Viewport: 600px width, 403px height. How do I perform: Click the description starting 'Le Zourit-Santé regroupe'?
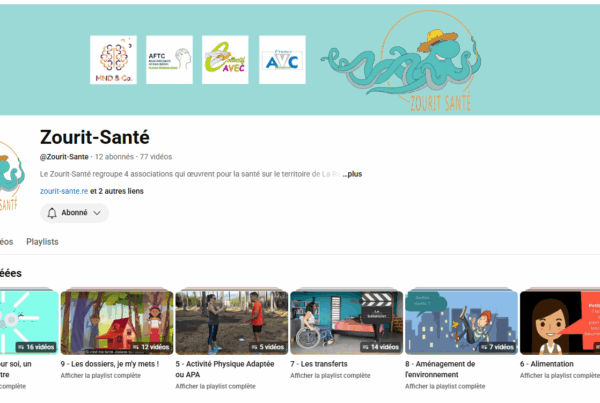coord(190,174)
